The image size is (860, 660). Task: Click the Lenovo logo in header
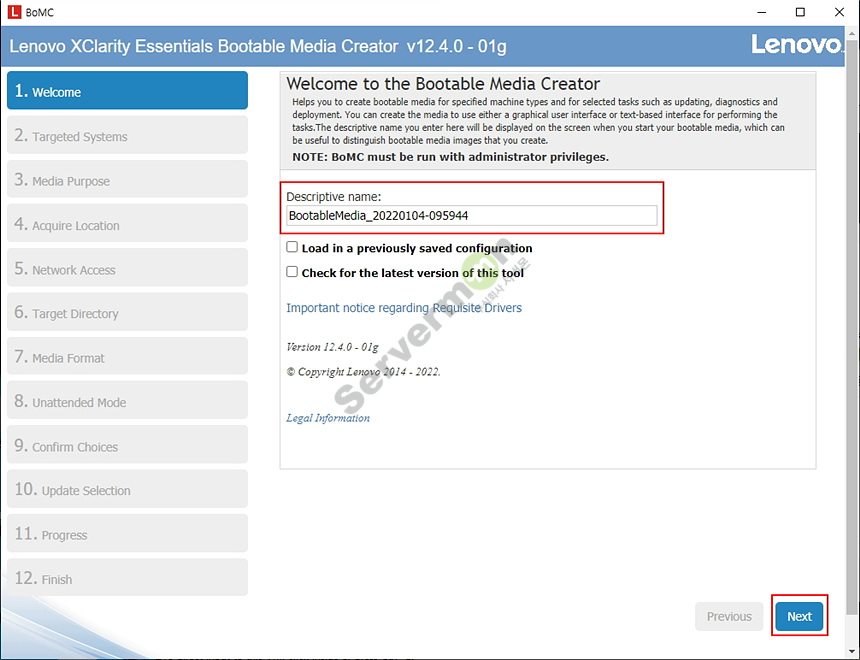796,45
